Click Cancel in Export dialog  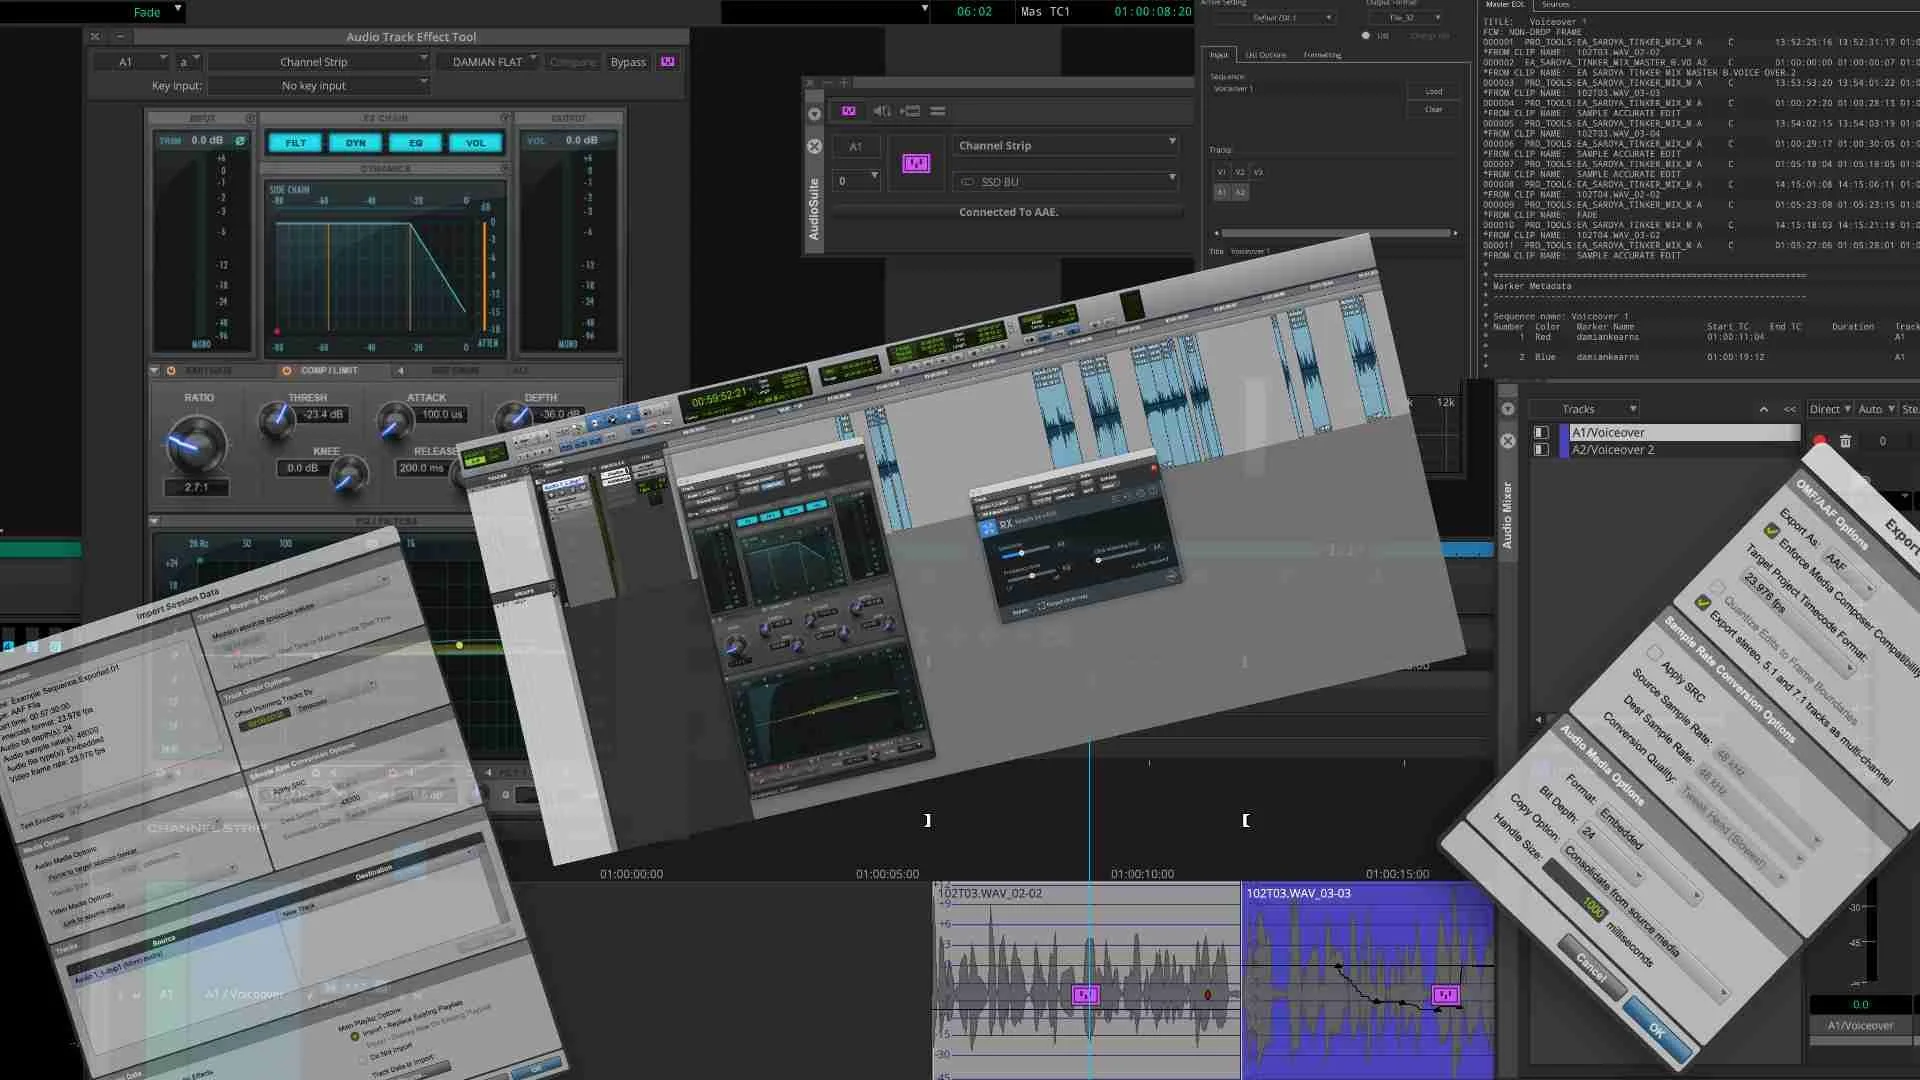(1592, 966)
